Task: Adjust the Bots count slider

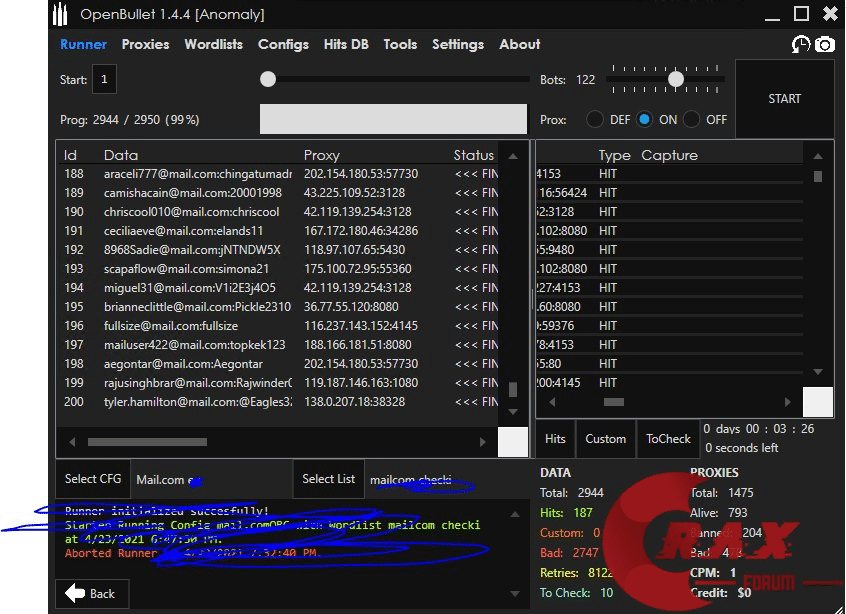Action: (x=675, y=78)
